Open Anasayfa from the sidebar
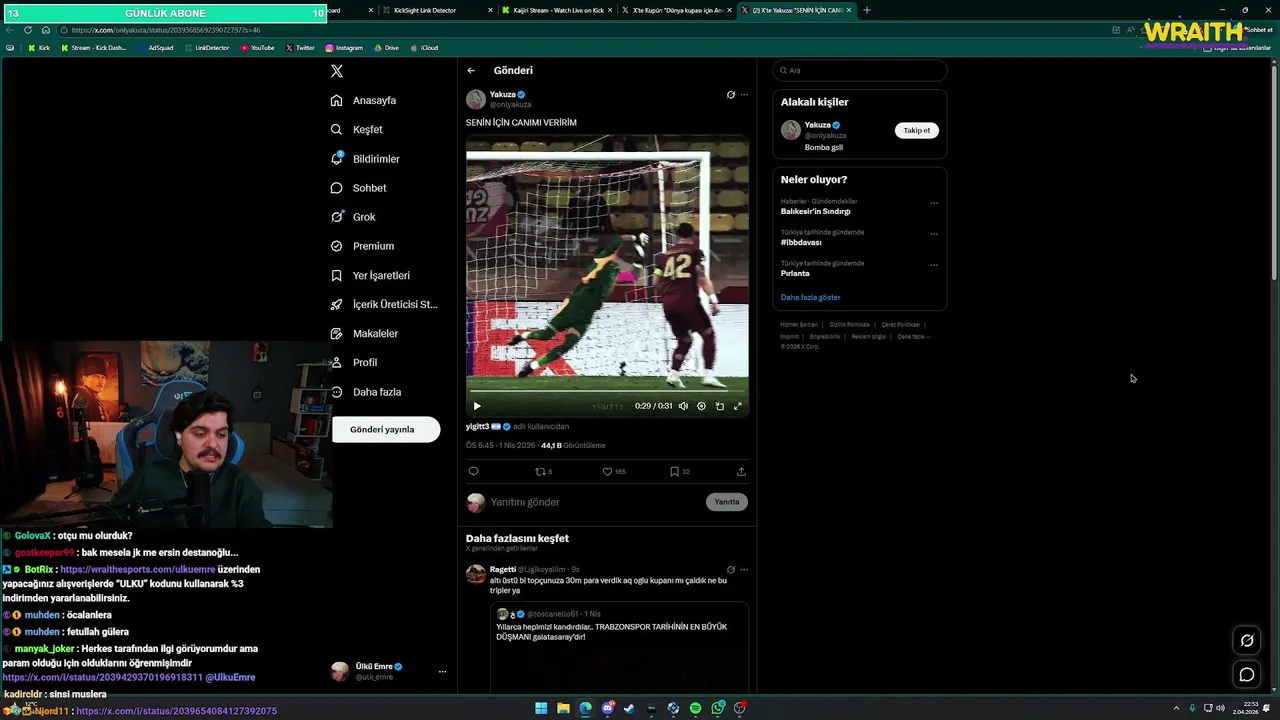1280x720 pixels. tap(364, 101)
